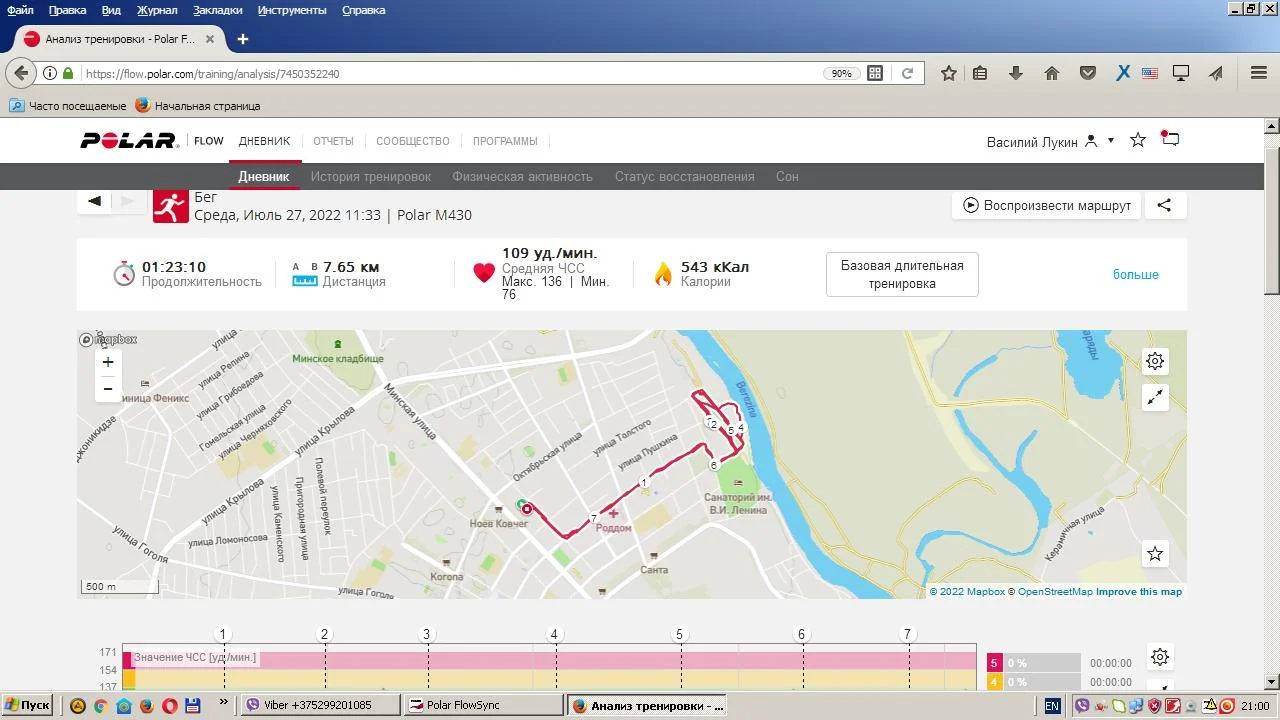Open map settings gear icon
This screenshot has height=720, width=1280.
1155,361
